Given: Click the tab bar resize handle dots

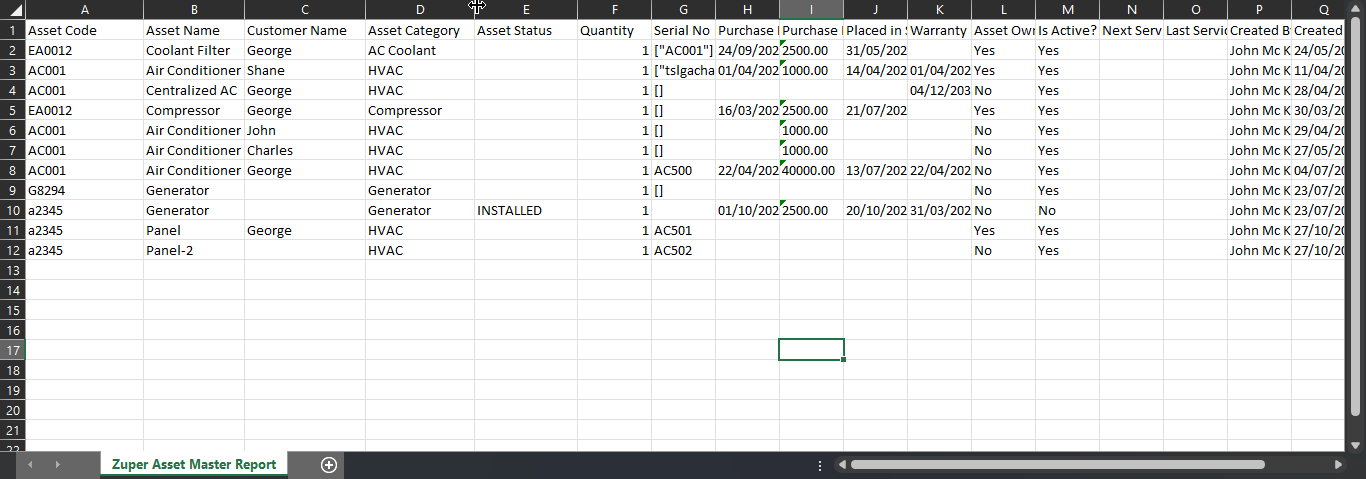Looking at the screenshot, I should click(820, 465).
